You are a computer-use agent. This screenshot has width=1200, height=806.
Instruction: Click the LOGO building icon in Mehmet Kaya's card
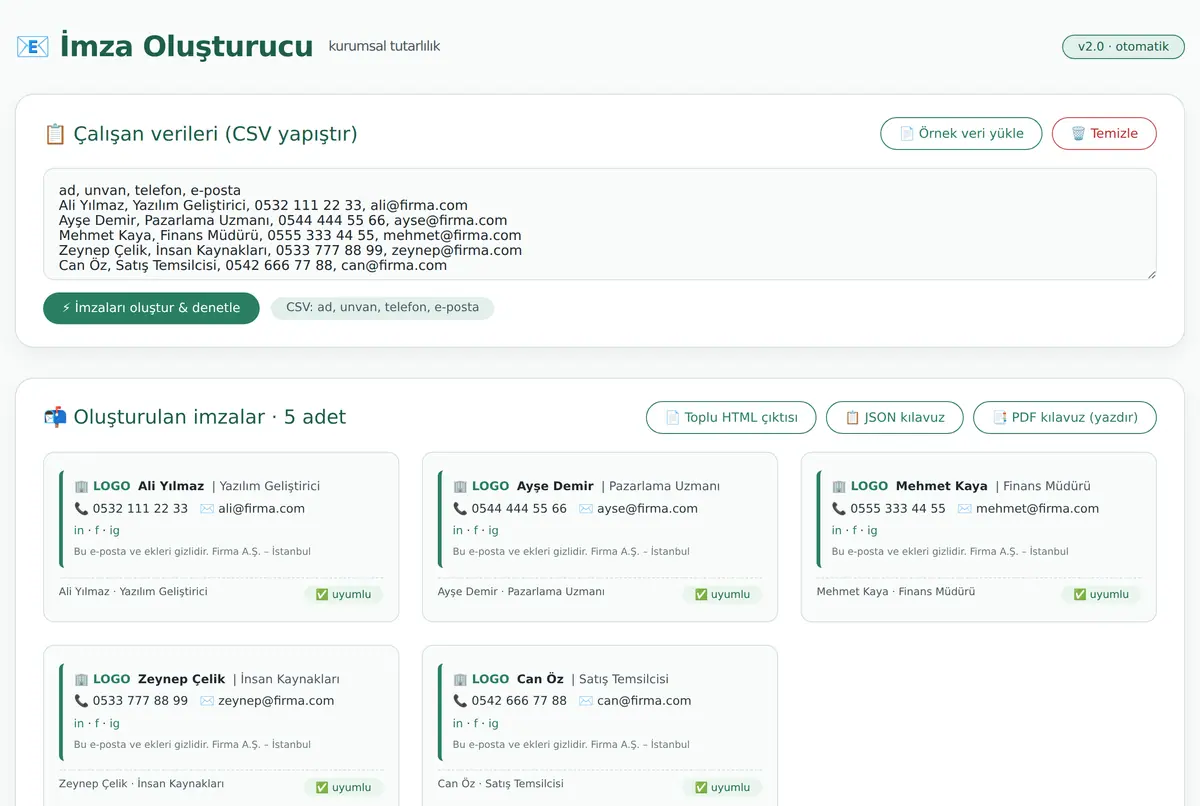point(839,486)
